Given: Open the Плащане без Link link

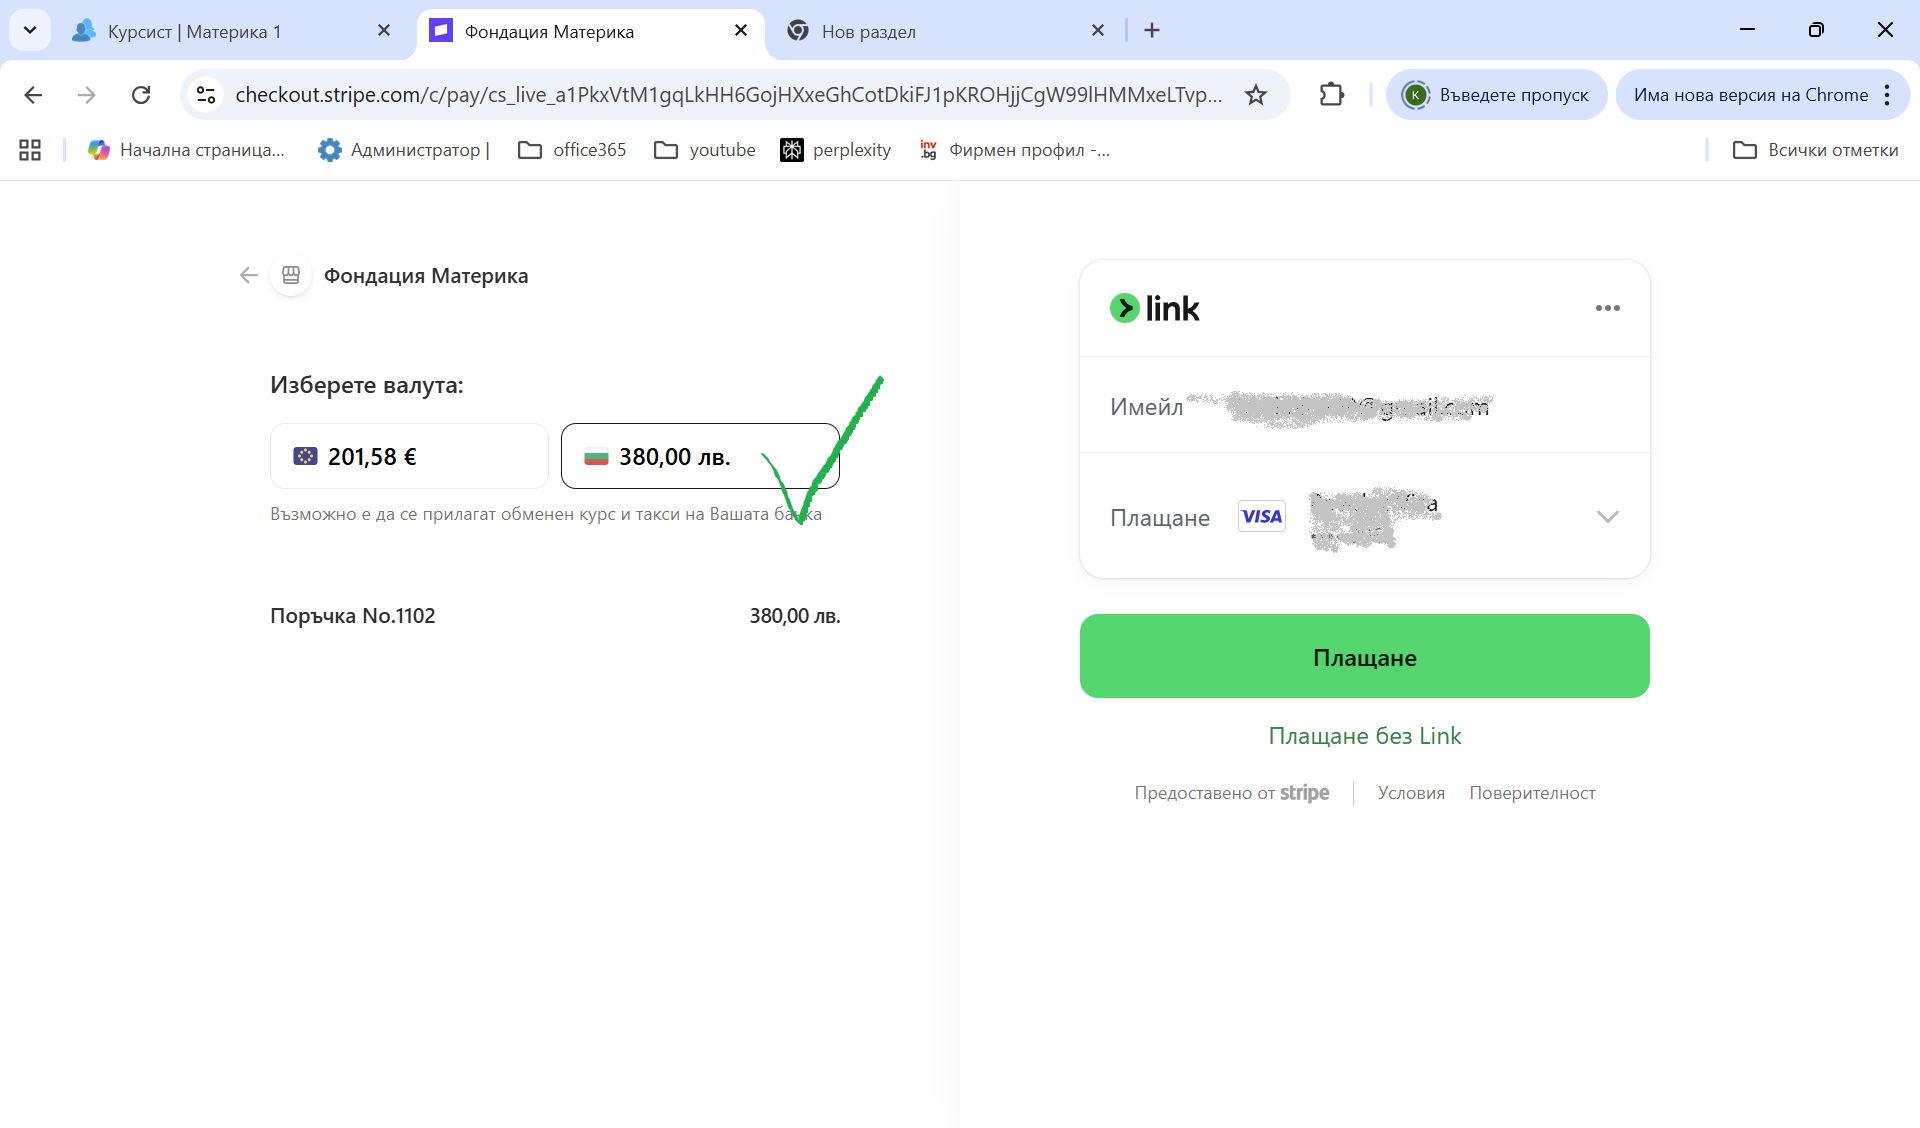Looking at the screenshot, I should coord(1364,736).
